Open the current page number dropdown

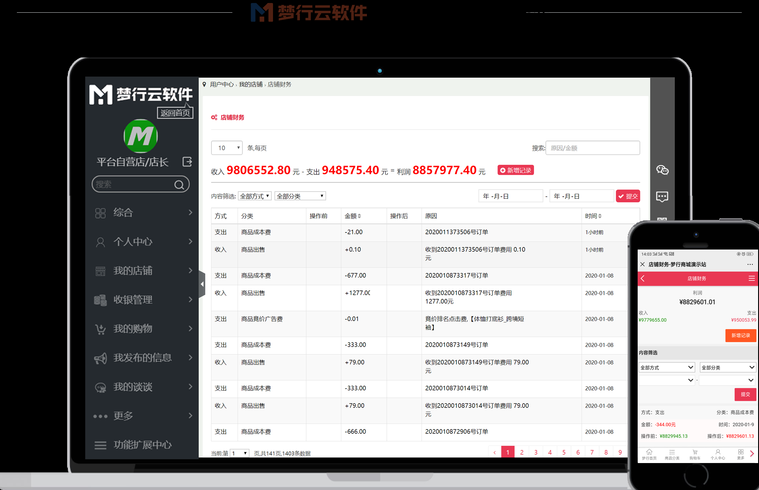[x=240, y=453]
